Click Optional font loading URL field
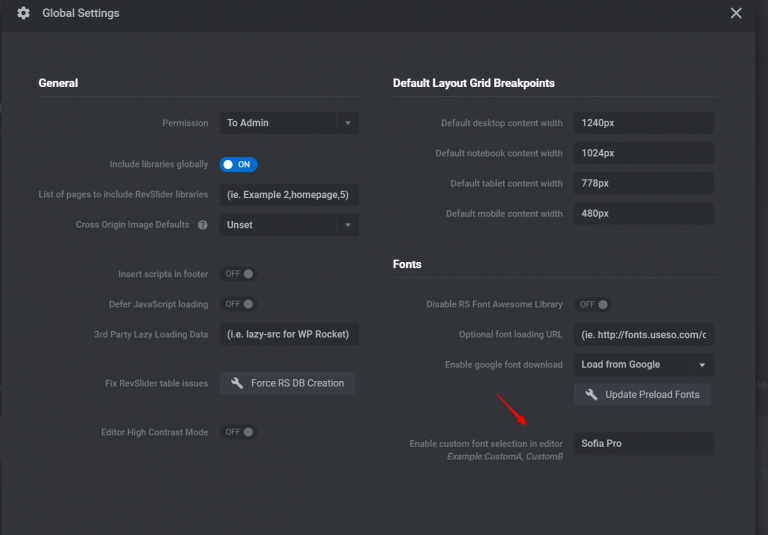The image size is (768, 535). point(643,334)
